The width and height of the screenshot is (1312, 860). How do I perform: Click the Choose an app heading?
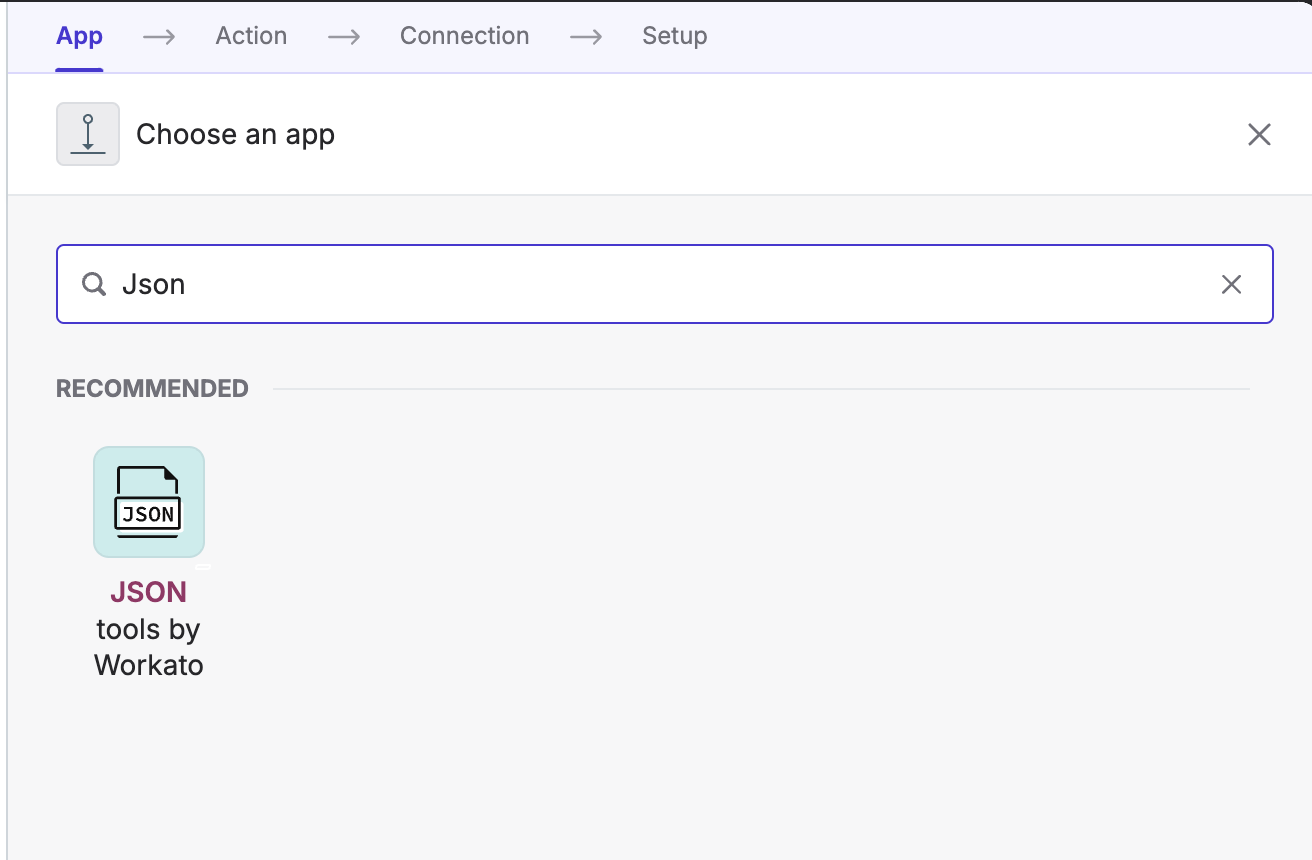[235, 135]
